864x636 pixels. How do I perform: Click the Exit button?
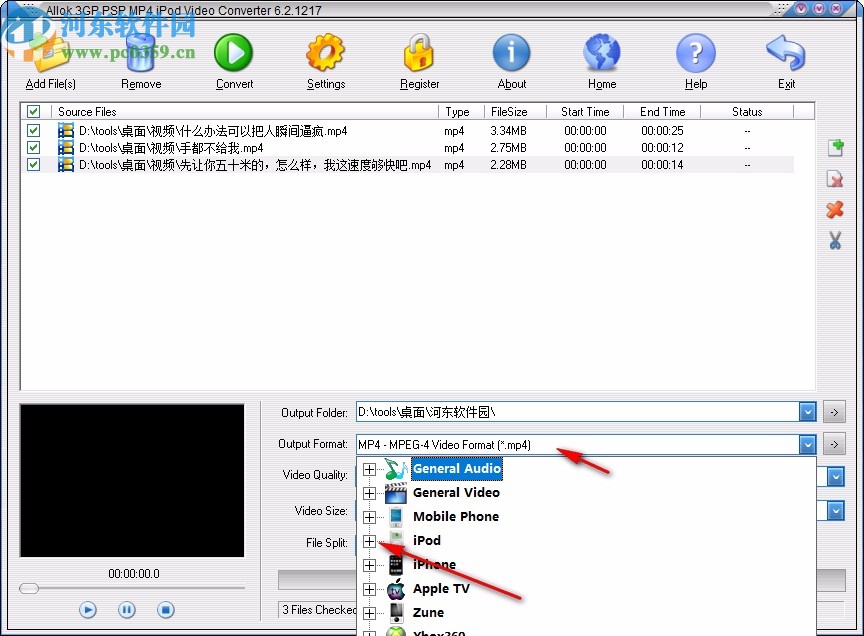(x=786, y=52)
